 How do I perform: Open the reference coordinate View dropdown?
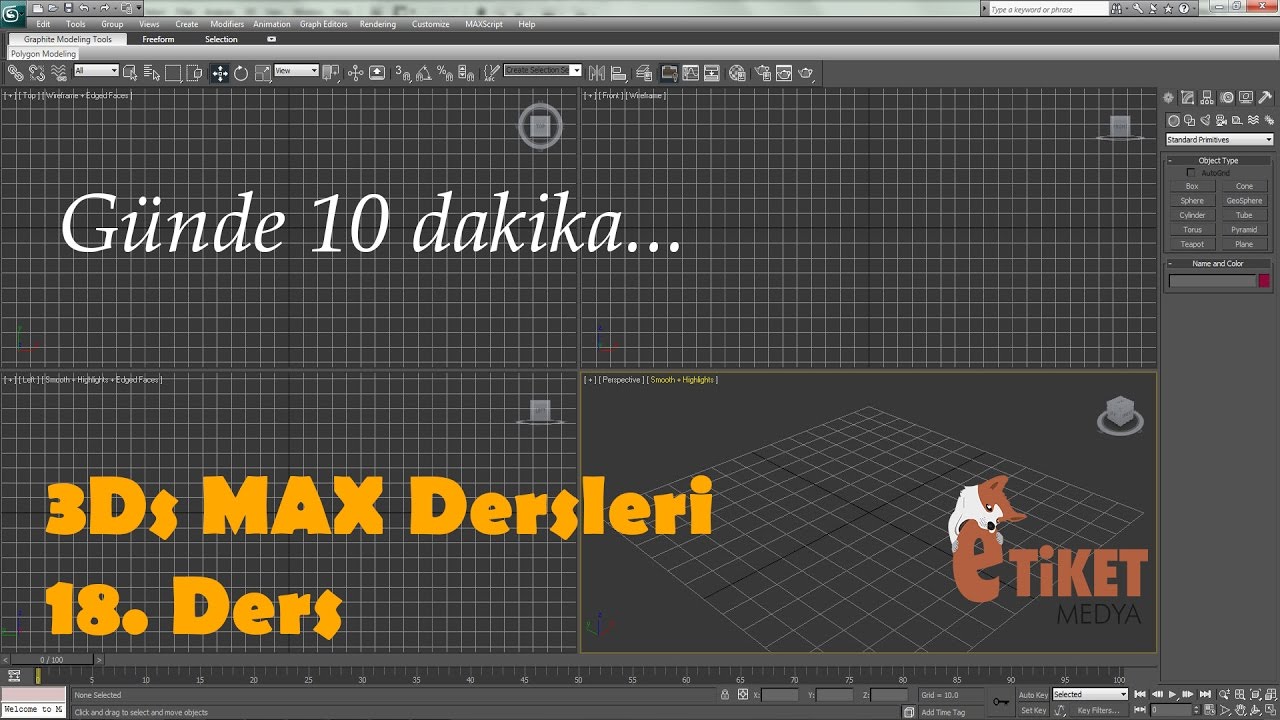point(296,71)
